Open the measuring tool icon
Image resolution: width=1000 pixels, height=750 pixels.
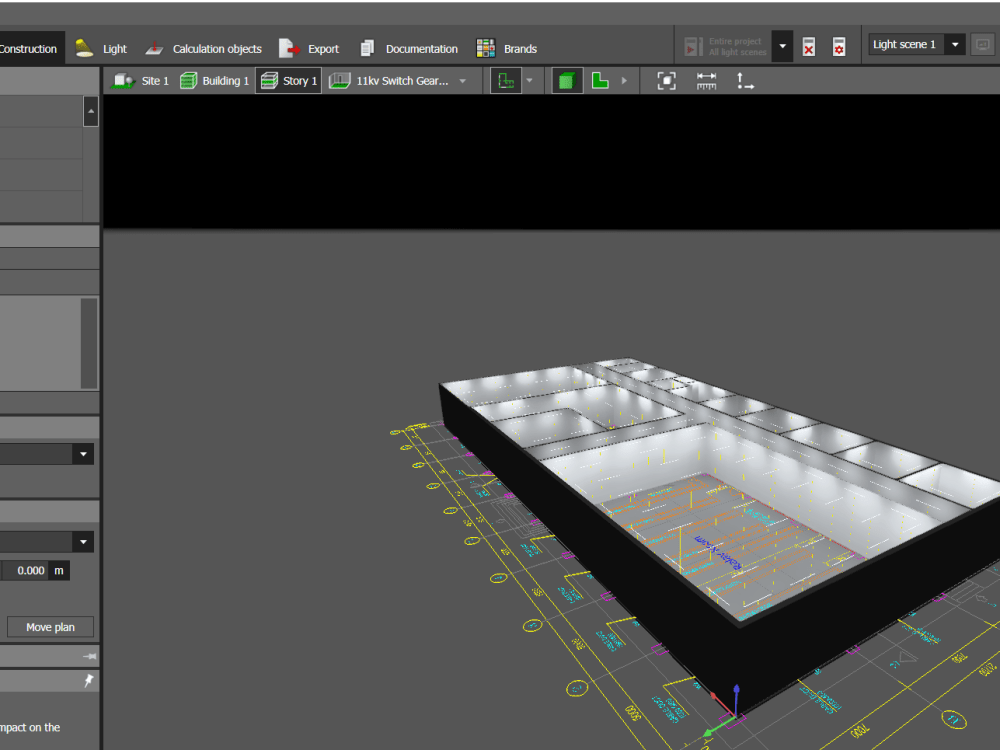point(706,80)
